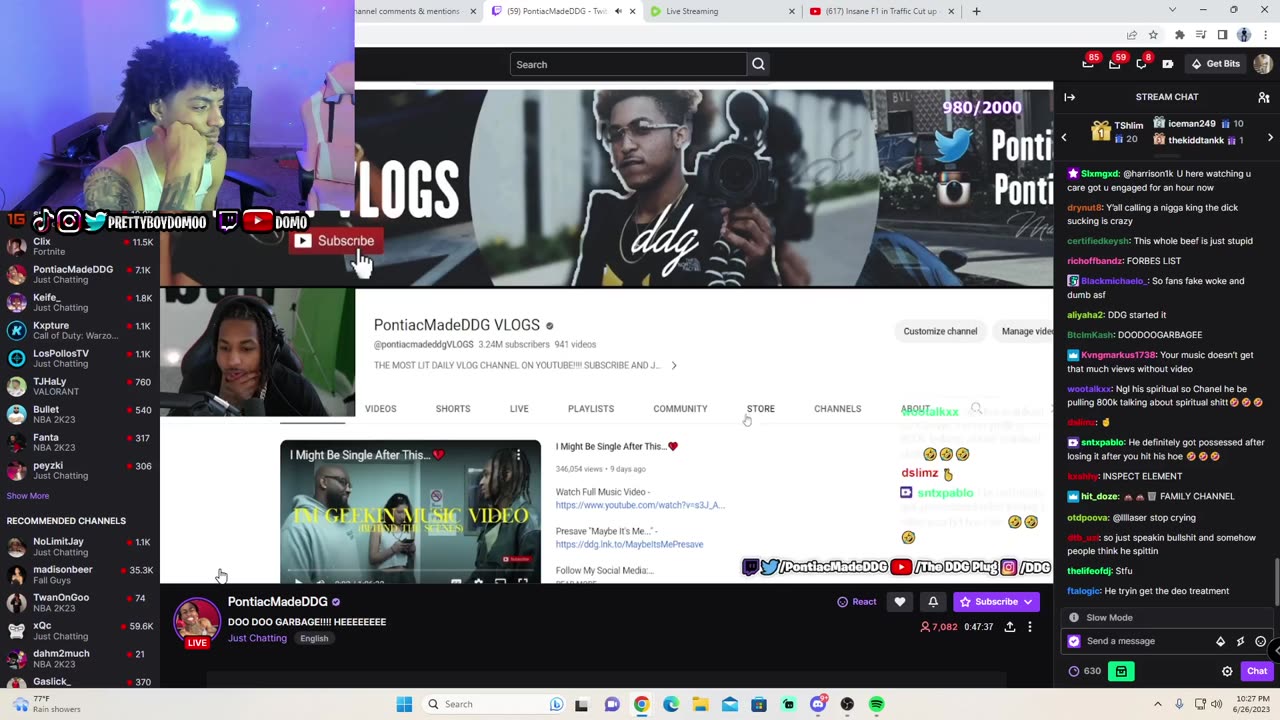Viewport: 1280px width, 720px height.
Task: Show next gift leaderboard entries arrow
Action: (x=1270, y=137)
